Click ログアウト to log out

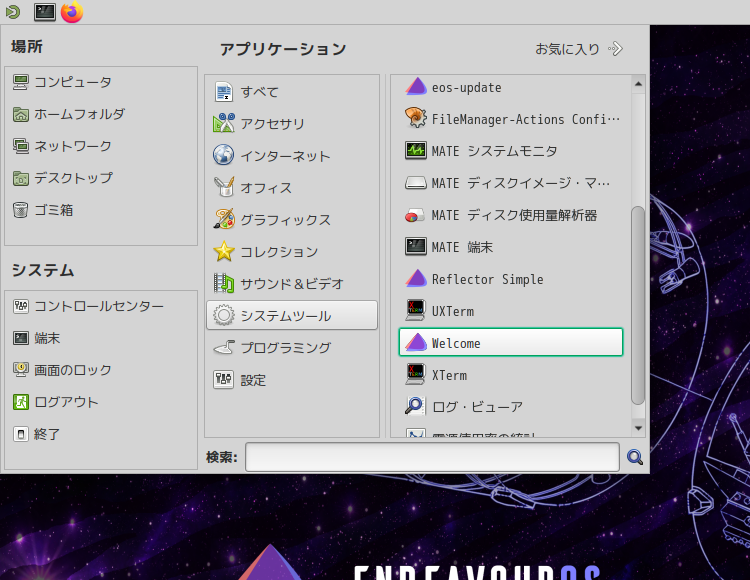point(101,402)
